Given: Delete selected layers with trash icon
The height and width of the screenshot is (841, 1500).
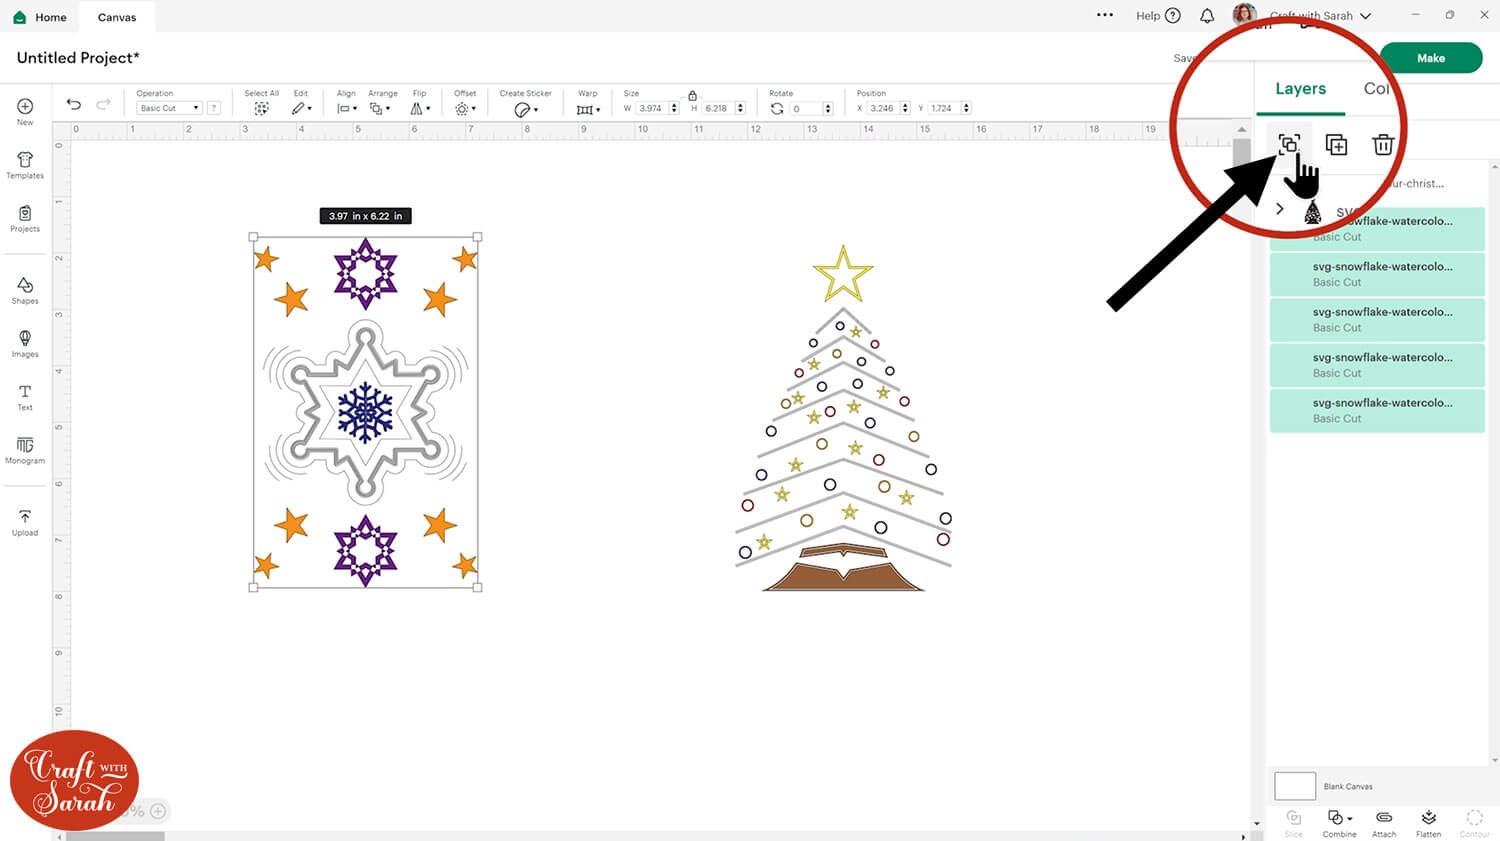Looking at the screenshot, I should point(1383,145).
